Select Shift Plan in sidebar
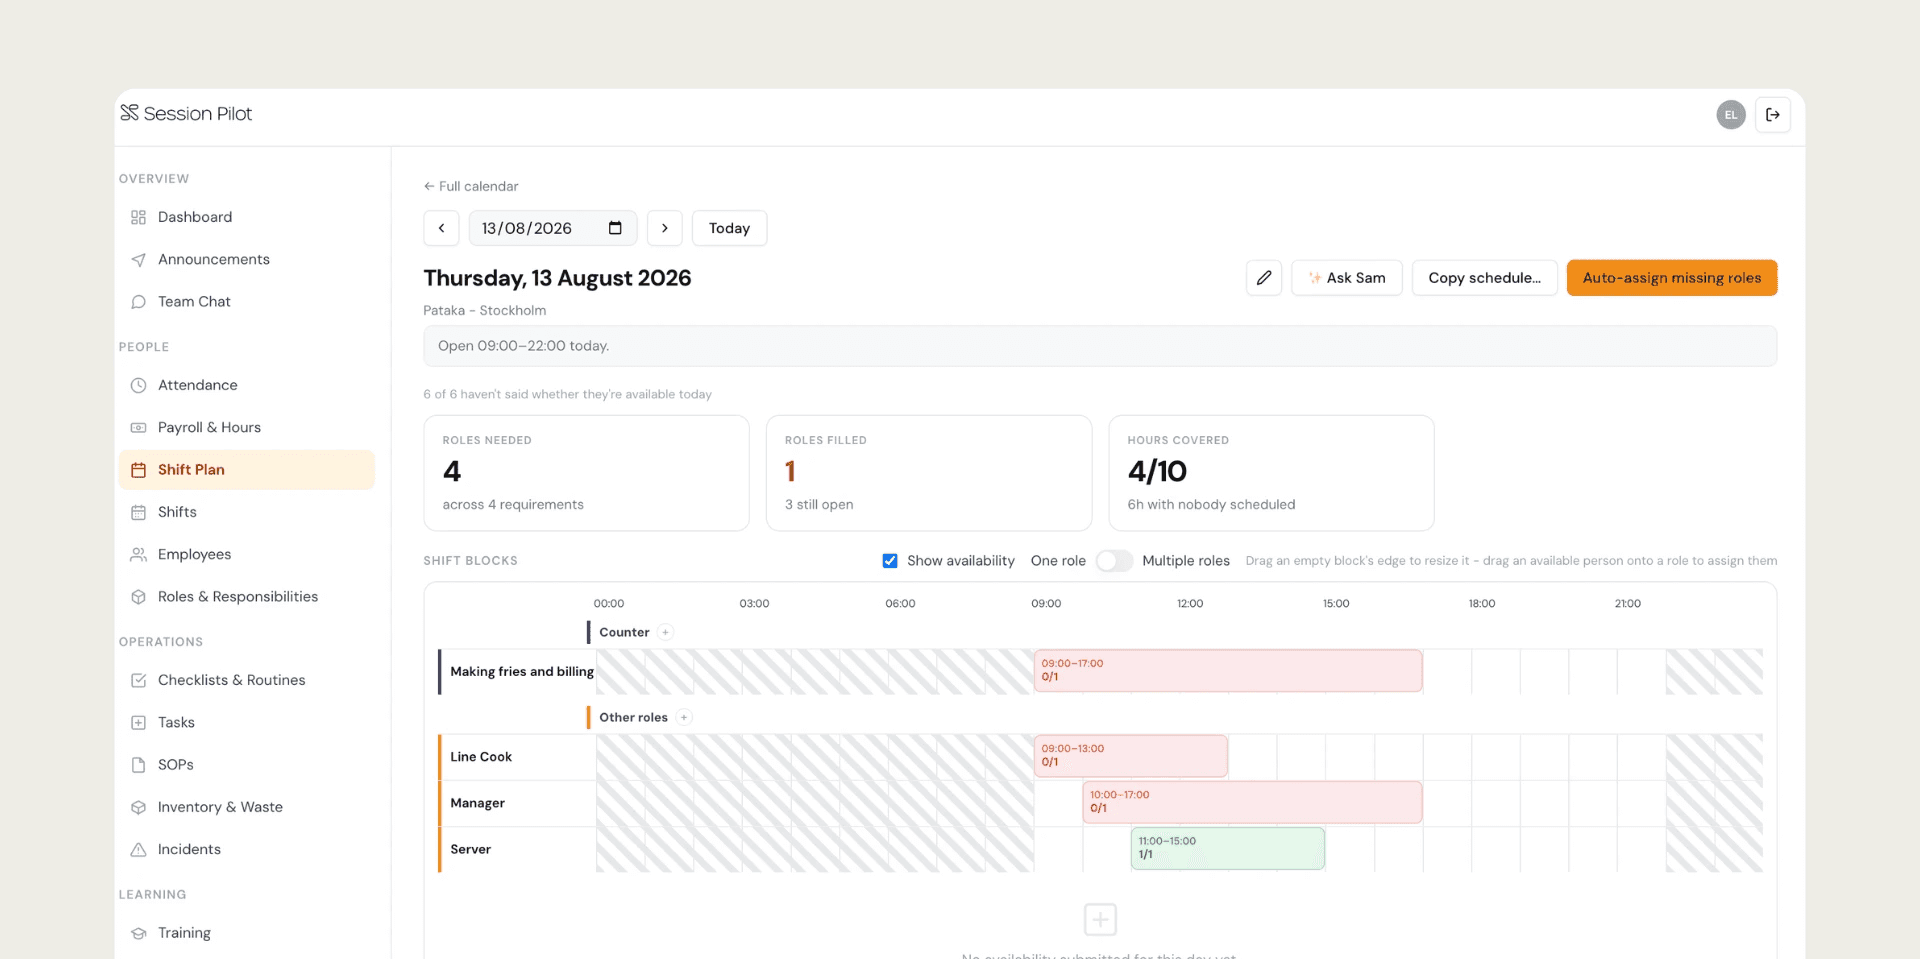Viewport: 1920px width, 959px height. 246,470
